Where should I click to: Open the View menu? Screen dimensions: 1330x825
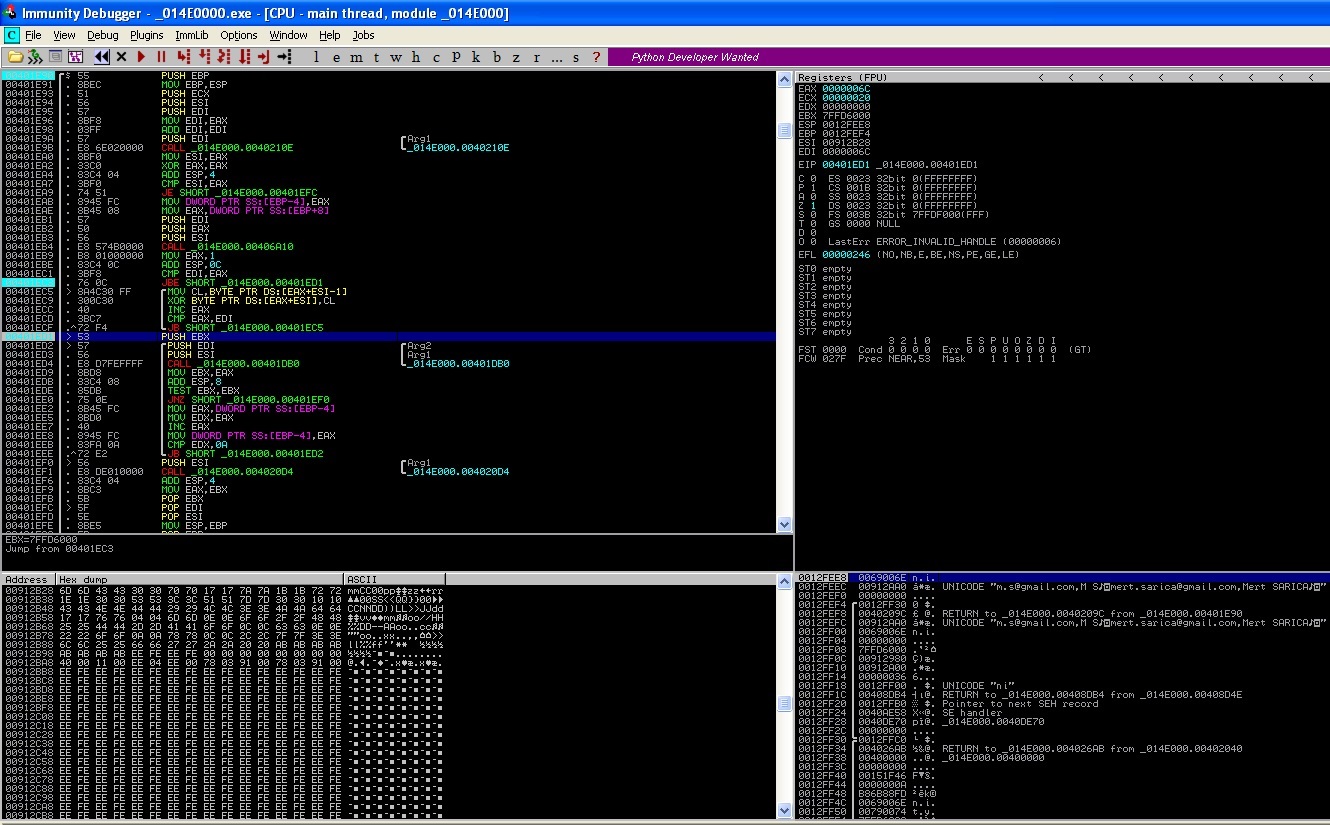click(x=64, y=35)
